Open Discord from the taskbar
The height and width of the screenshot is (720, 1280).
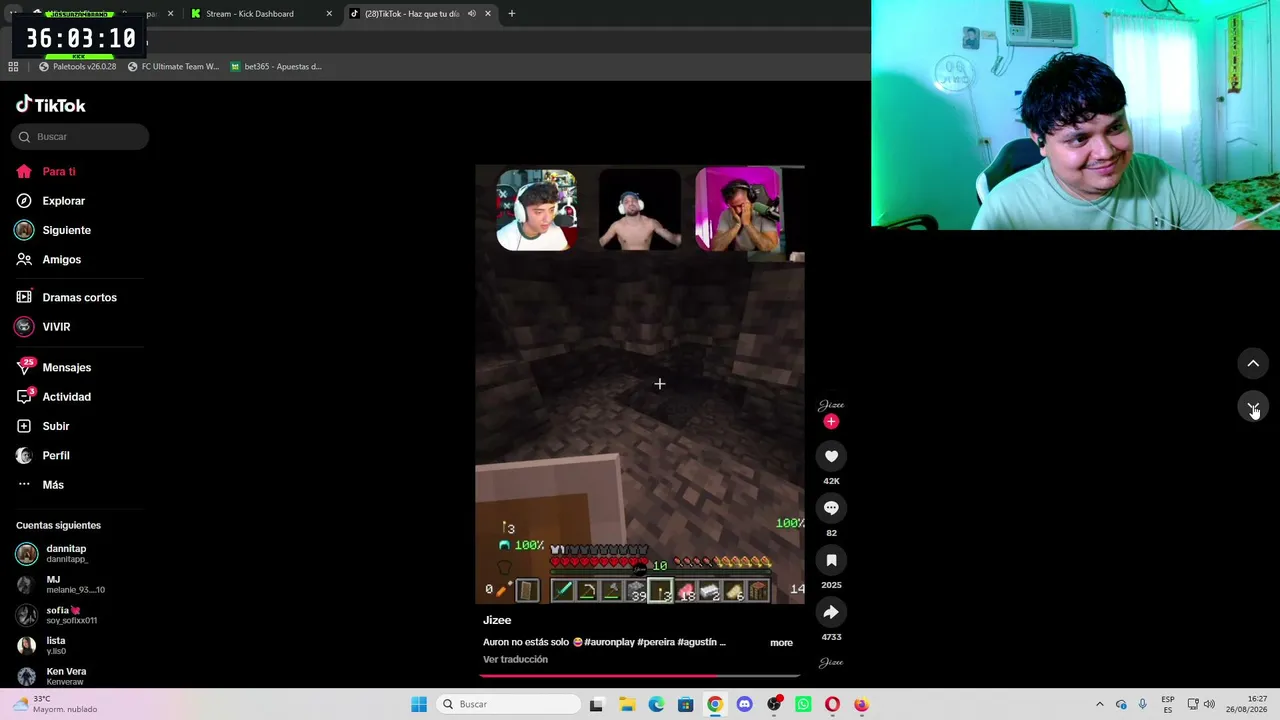coord(744,705)
